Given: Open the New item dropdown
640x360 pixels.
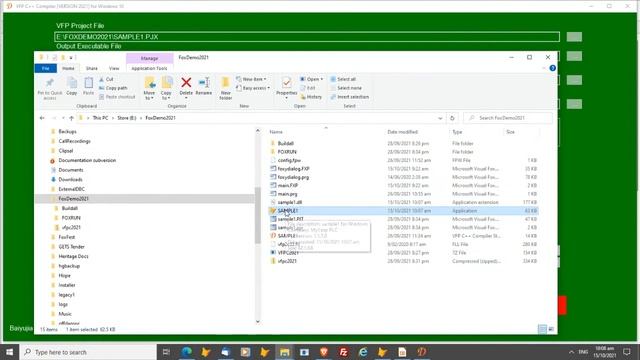Looking at the screenshot, I should [251, 79].
